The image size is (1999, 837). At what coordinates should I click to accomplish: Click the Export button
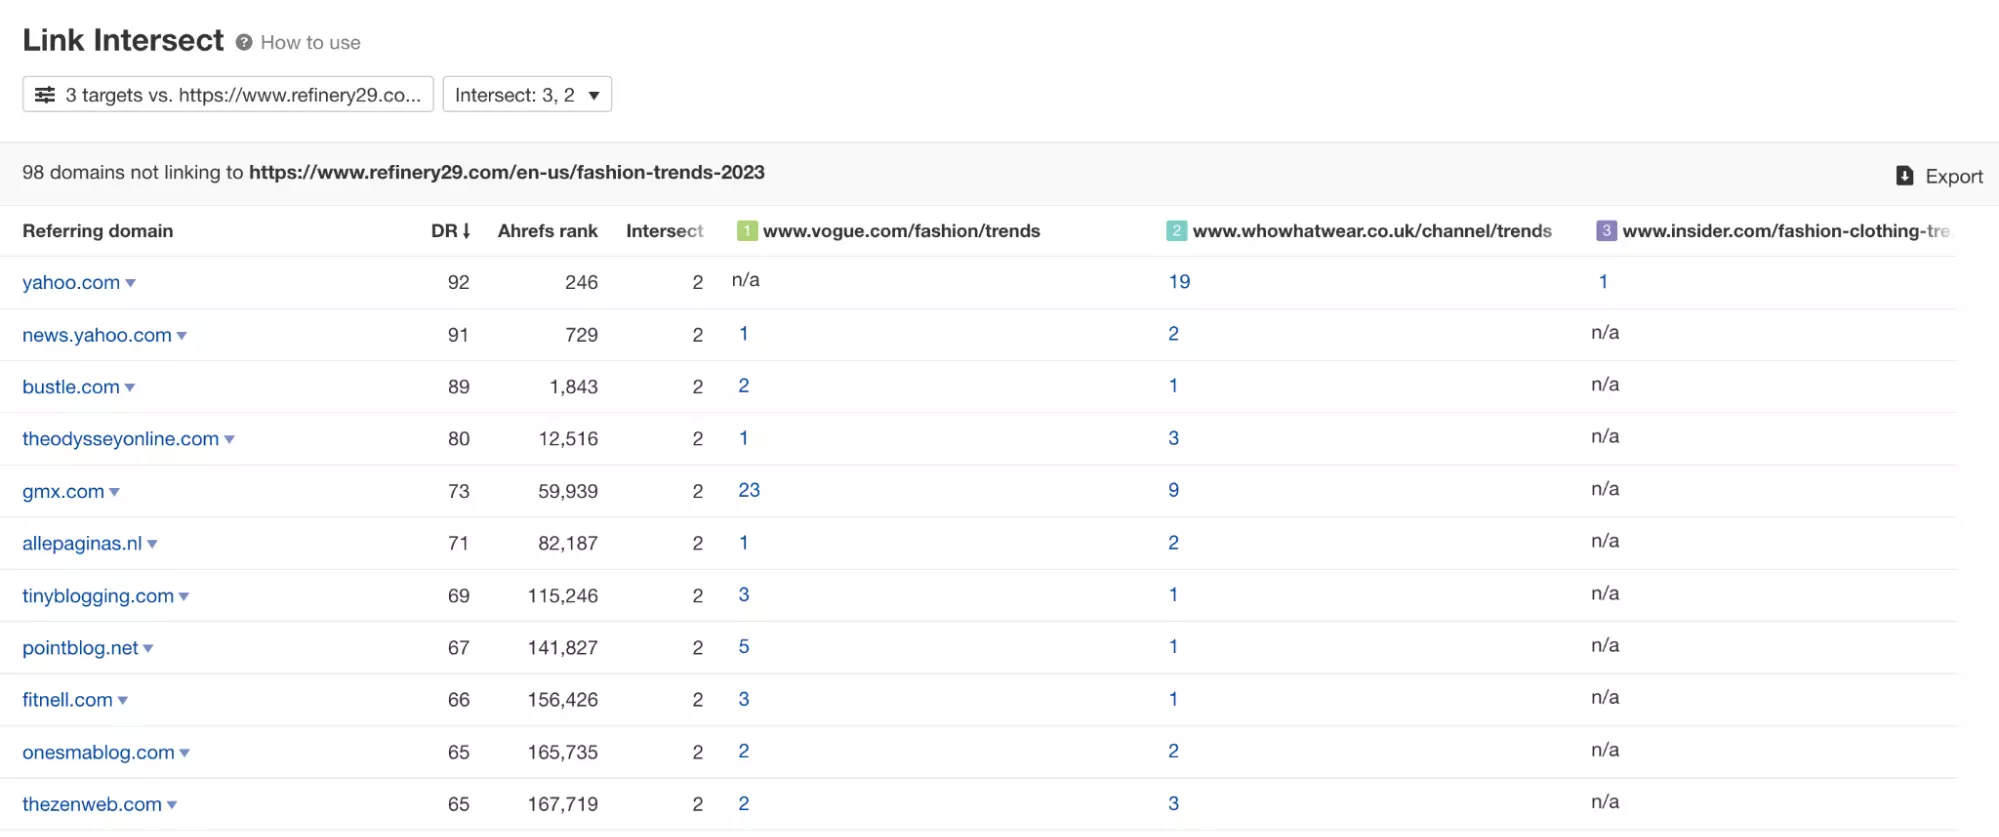point(1939,176)
